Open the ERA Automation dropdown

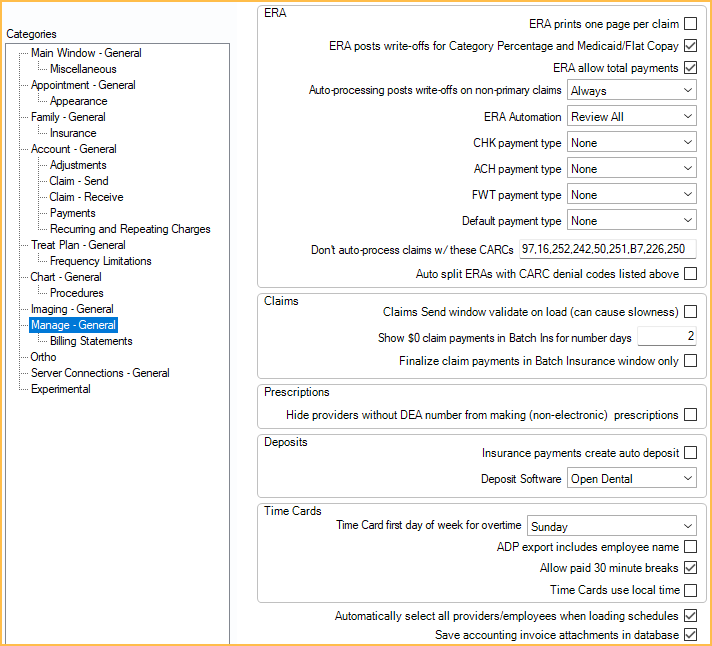coord(631,117)
